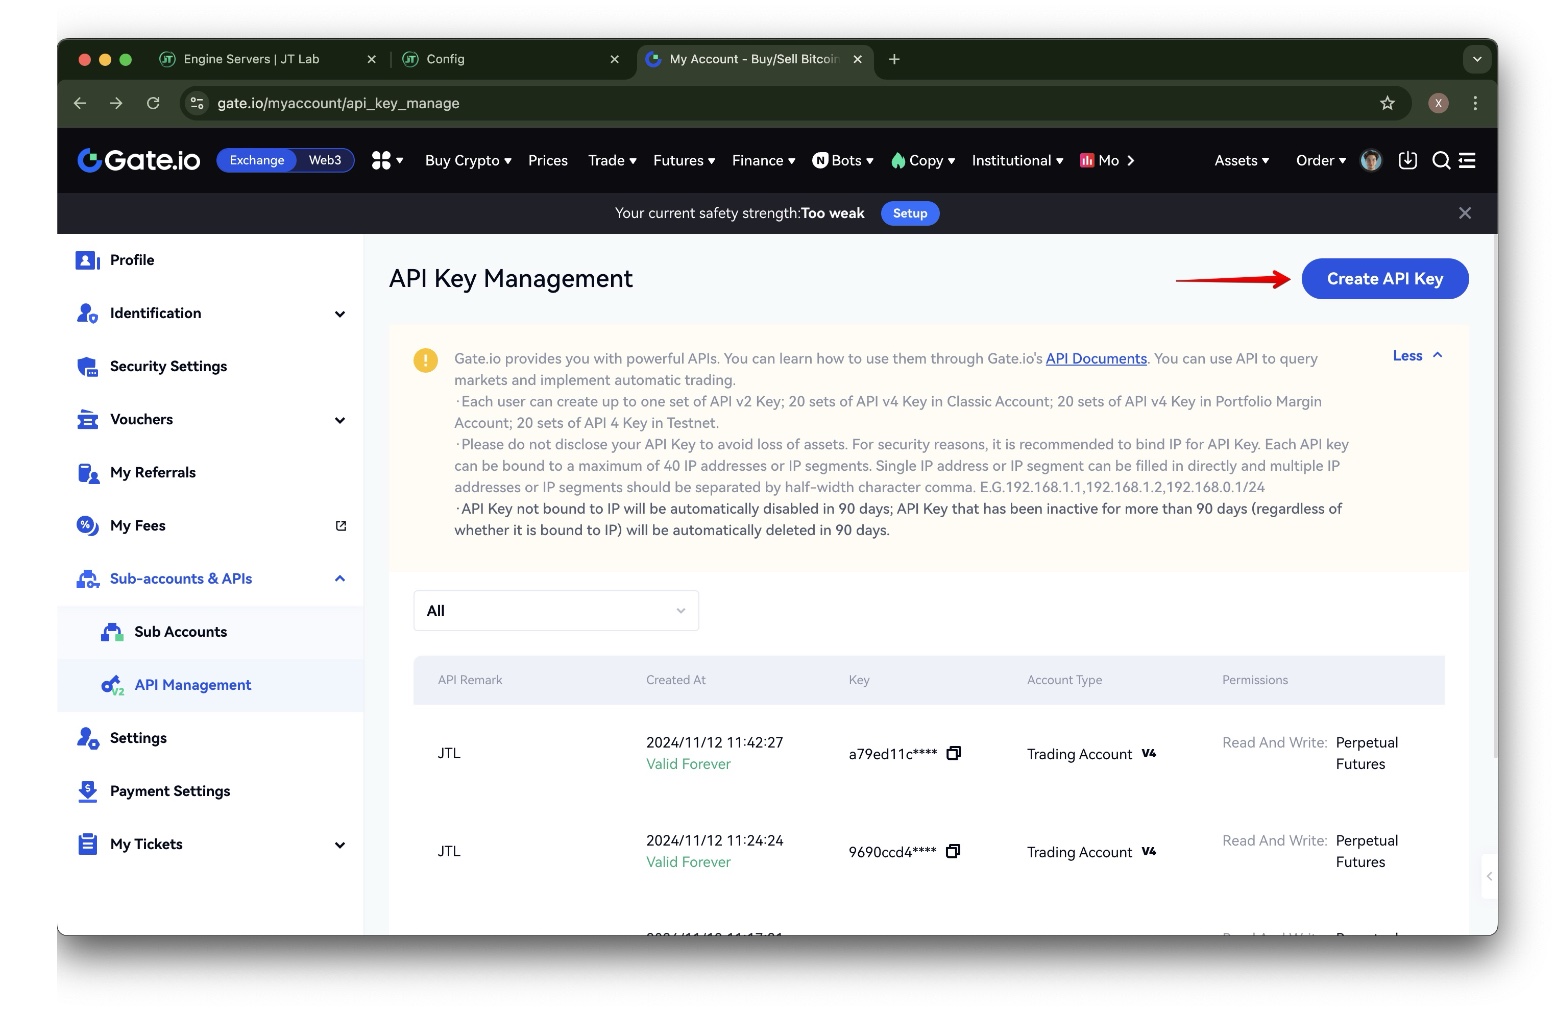
Task: Reload the page
Action: 153,103
